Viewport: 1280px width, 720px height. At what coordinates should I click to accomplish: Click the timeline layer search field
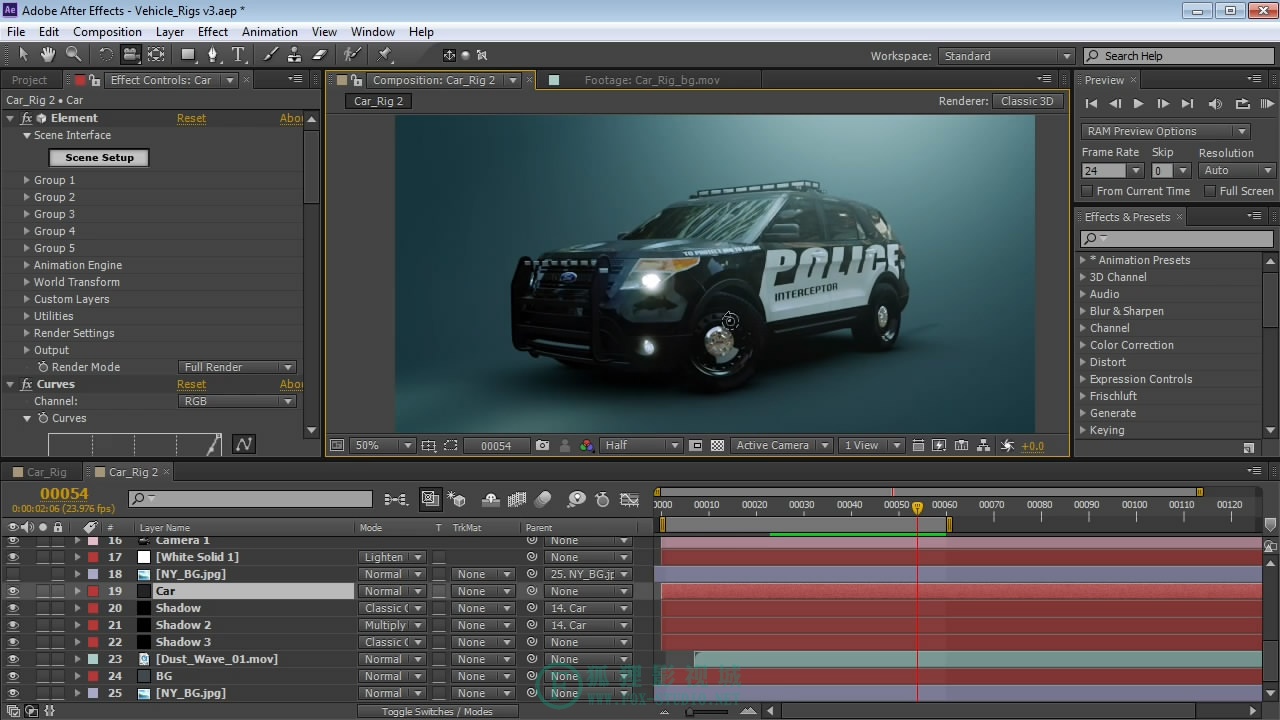tap(250, 498)
